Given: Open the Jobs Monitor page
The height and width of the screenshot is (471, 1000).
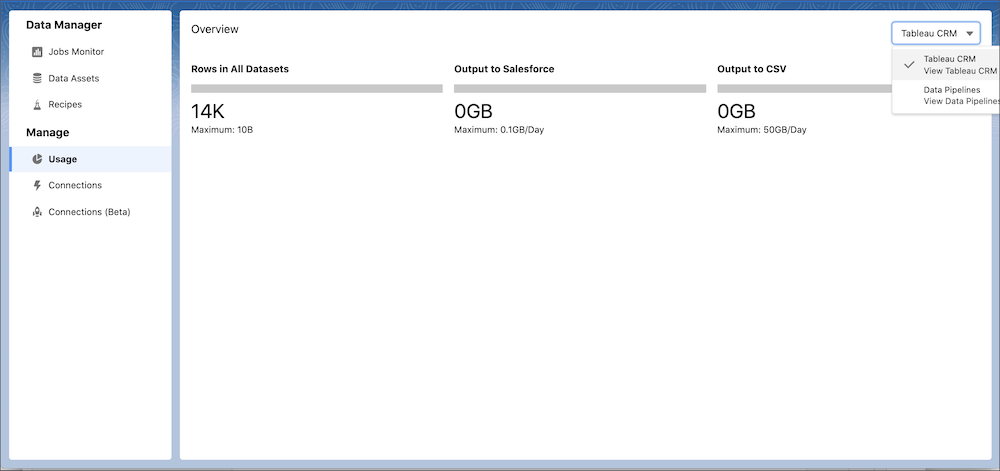Looking at the screenshot, I should click(x=76, y=52).
